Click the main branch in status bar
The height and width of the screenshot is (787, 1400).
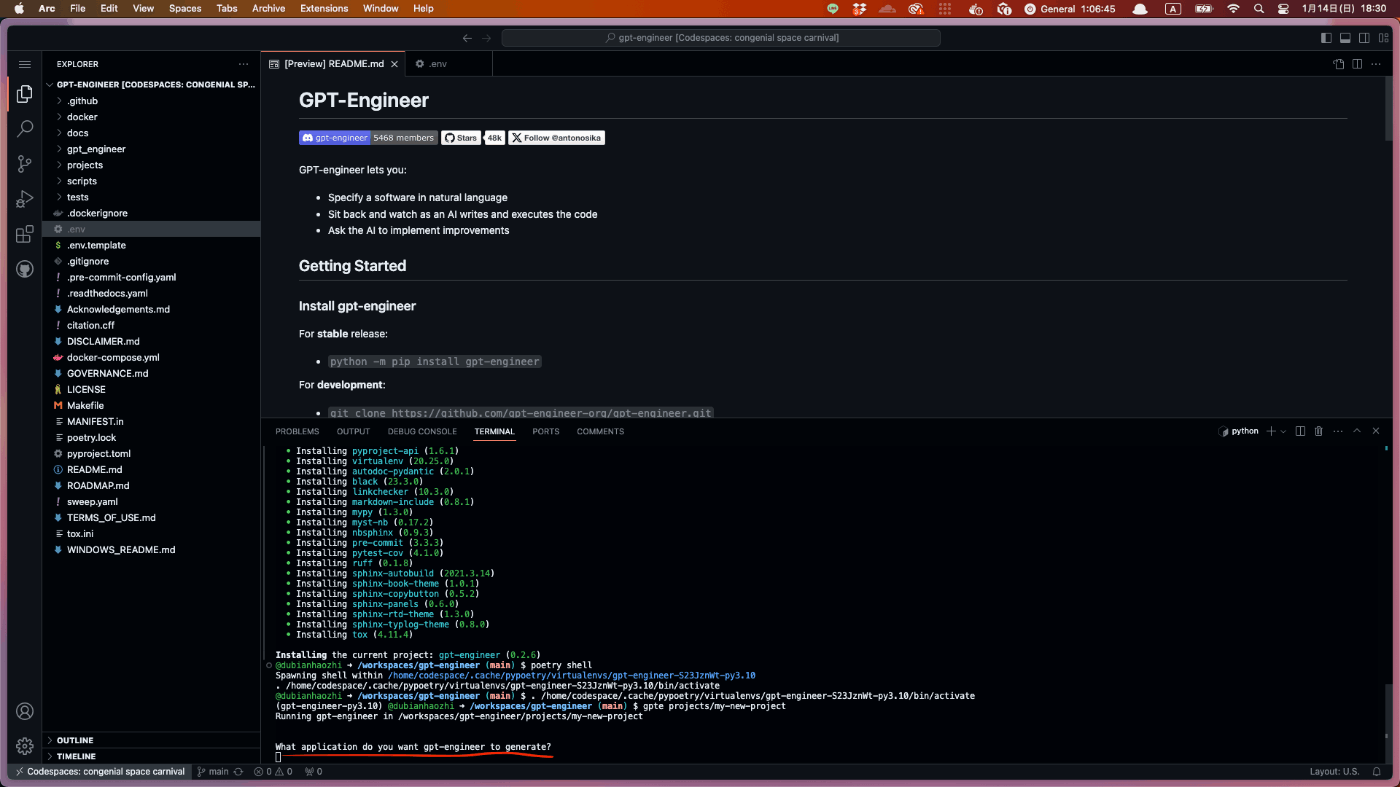click(213, 771)
